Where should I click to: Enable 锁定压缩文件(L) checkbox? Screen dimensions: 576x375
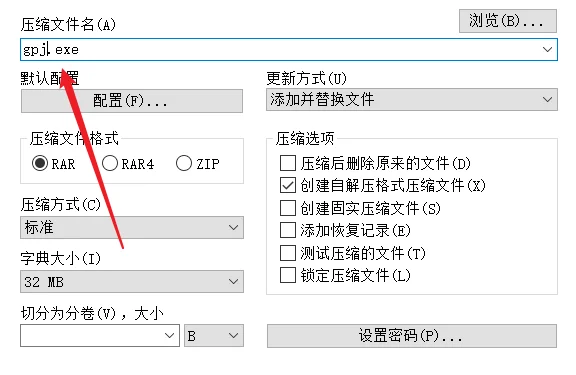pos(288,275)
